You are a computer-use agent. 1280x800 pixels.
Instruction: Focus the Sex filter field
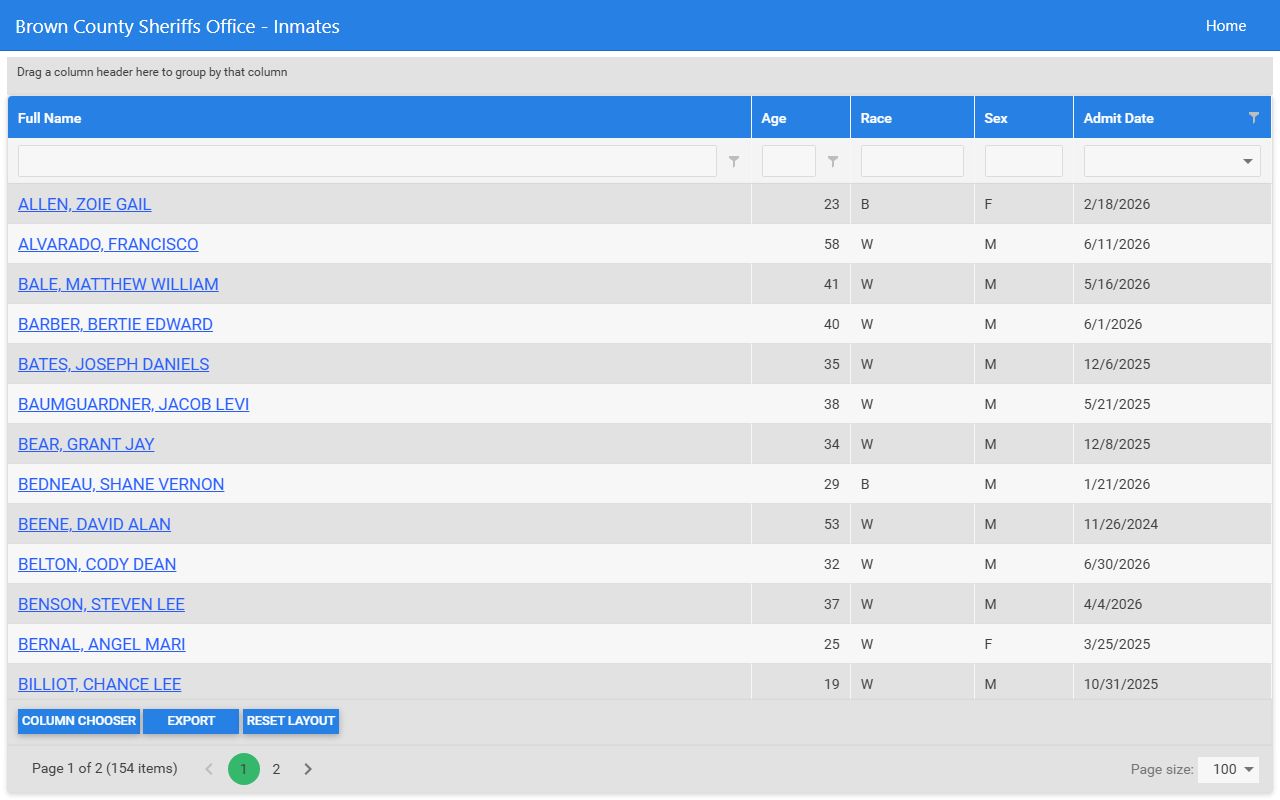pyautogui.click(x=1024, y=161)
